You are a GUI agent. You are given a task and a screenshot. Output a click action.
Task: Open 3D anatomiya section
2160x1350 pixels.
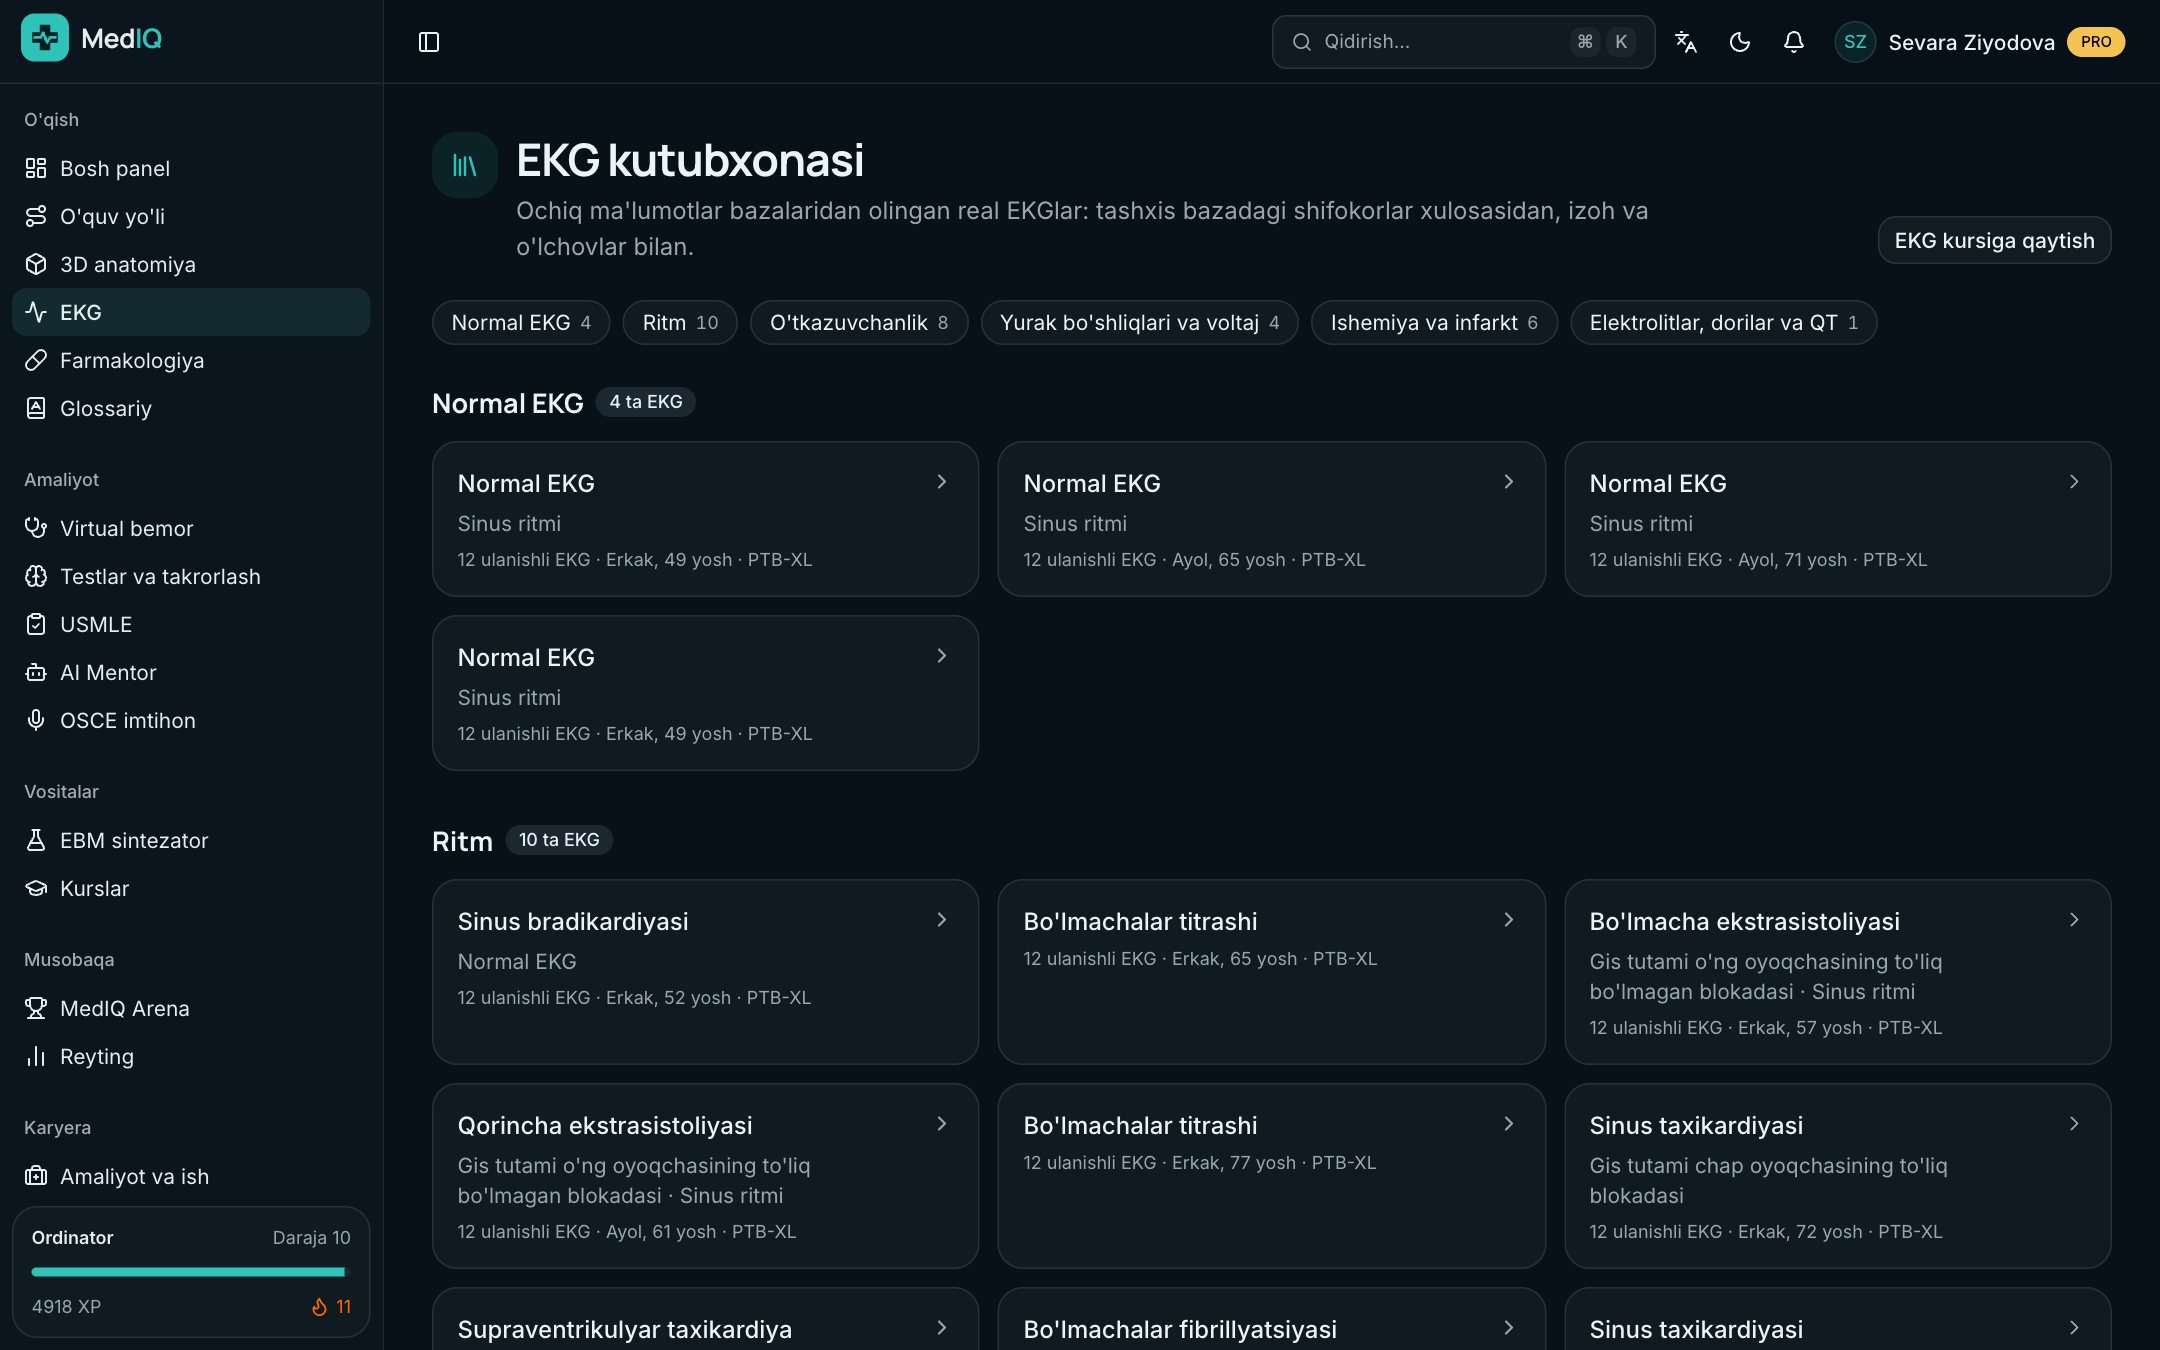(x=191, y=264)
